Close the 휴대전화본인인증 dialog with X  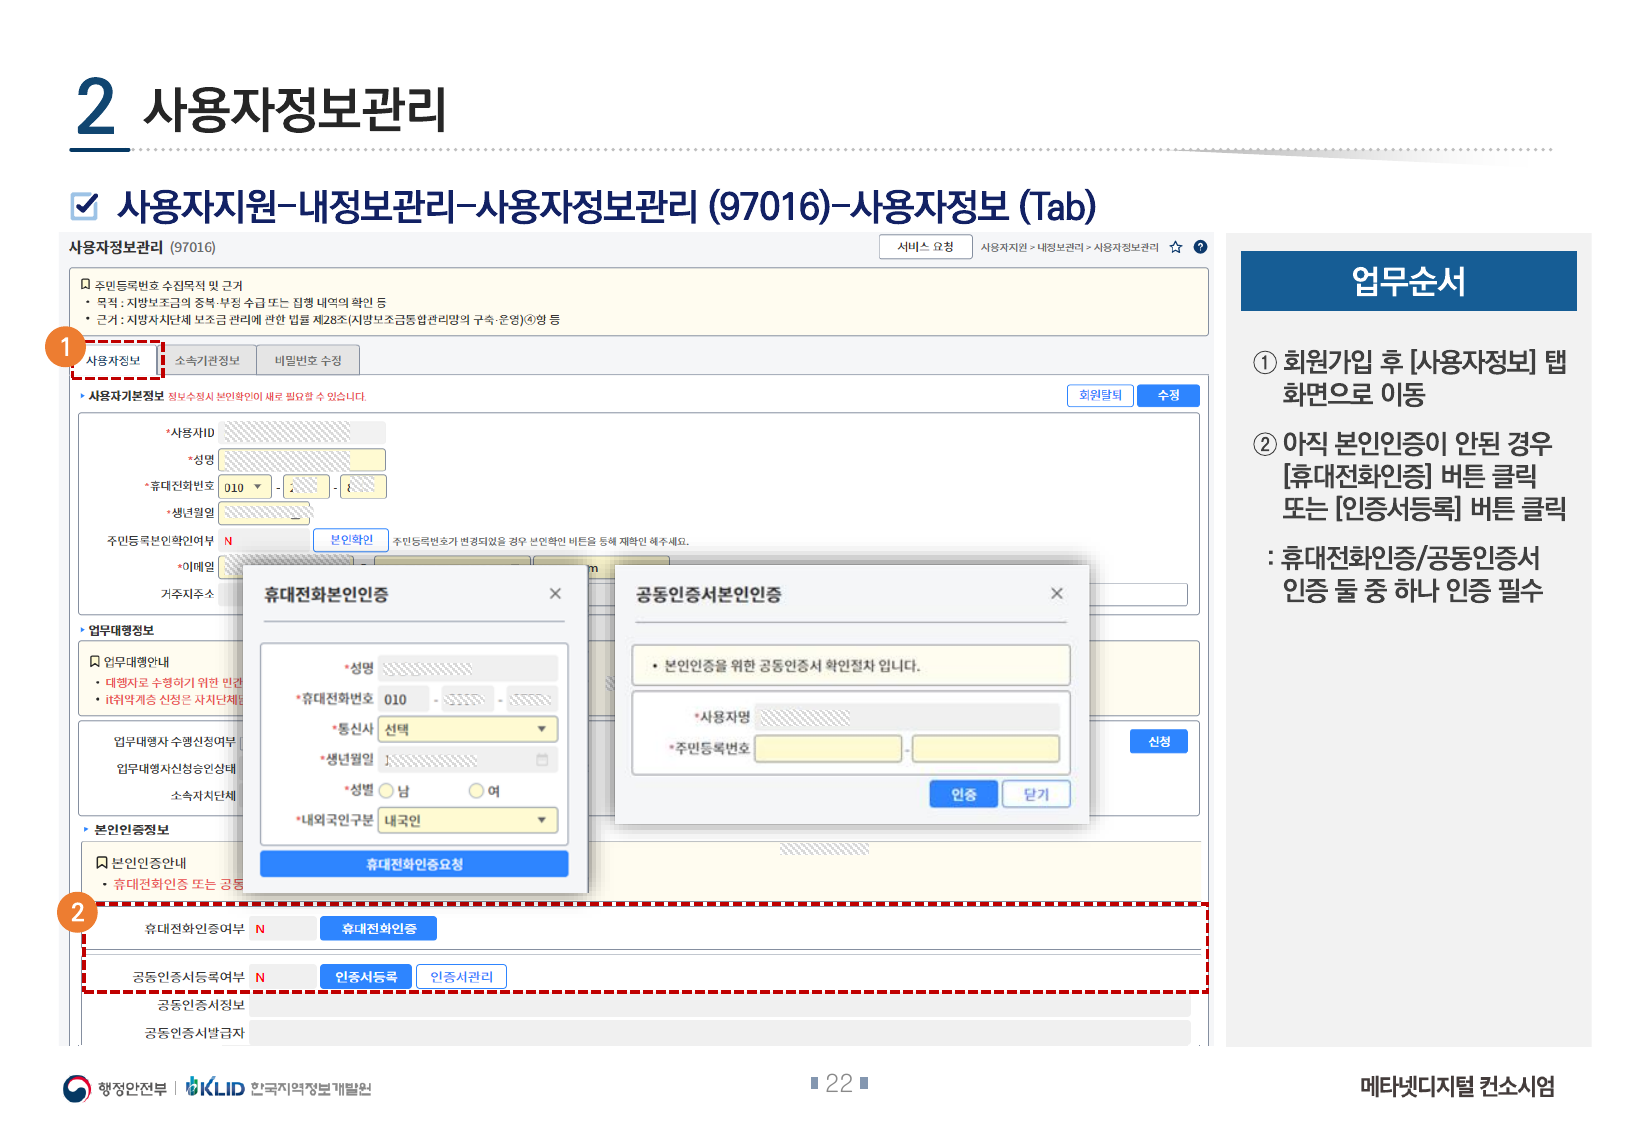click(555, 594)
